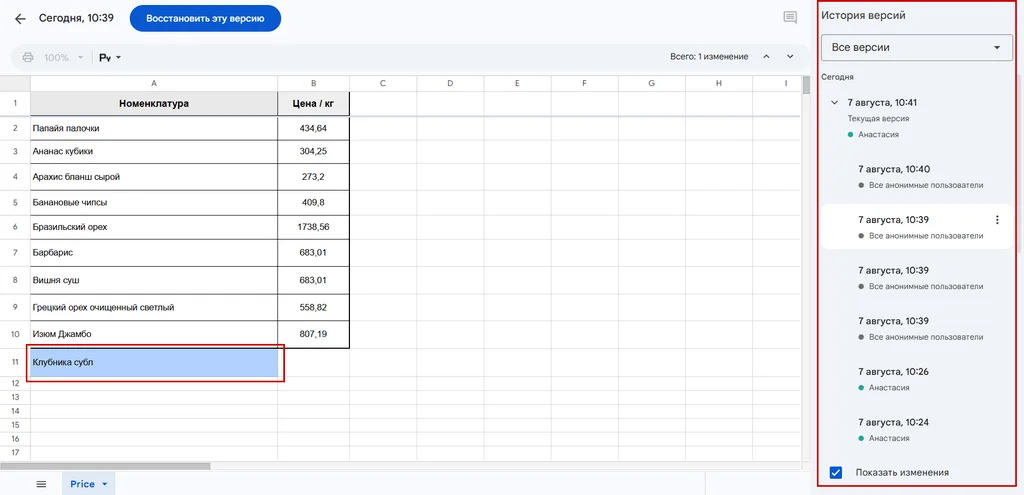Open the currency format dropdown
This screenshot has height=495, width=1024.
(x=109, y=57)
